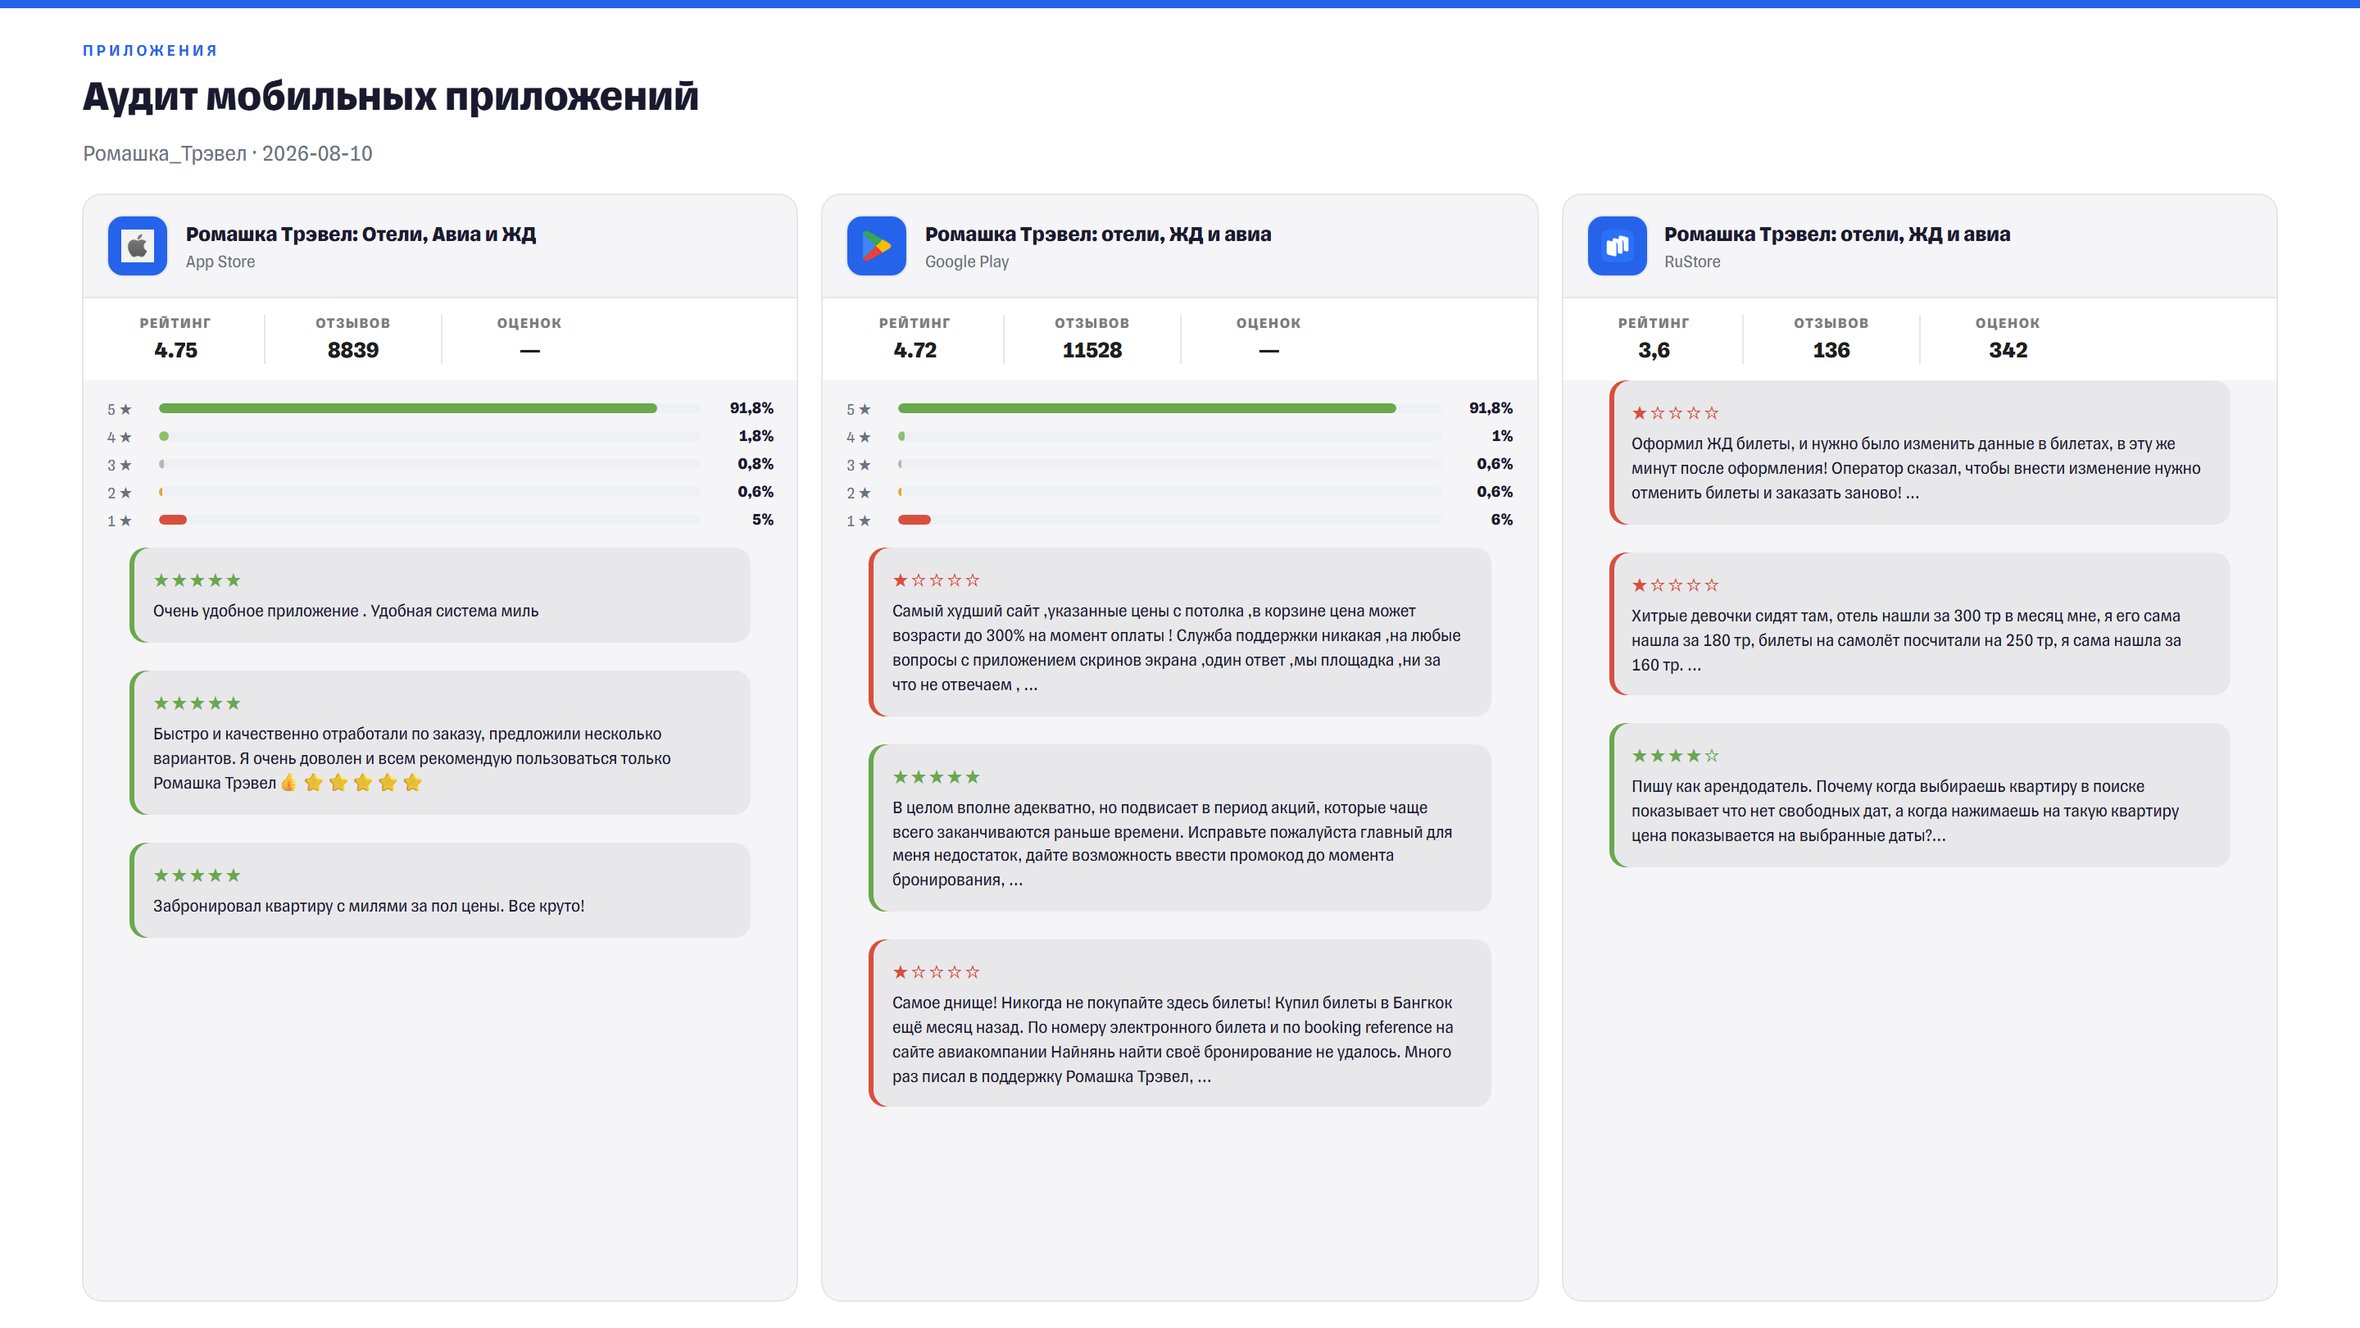Screen dimensions: 2360x1328
Task: Click the App Store apple icon
Action: pyautogui.click(x=138, y=246)
